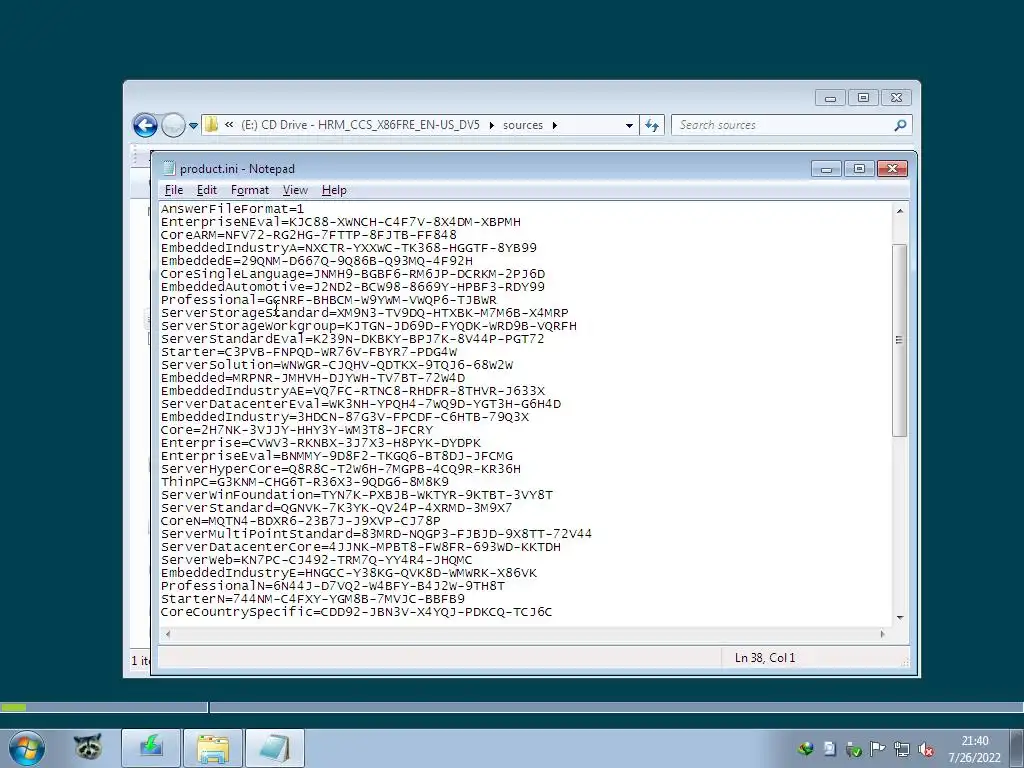The width and height of the screenshot is (1024, 768).
Task: Open the 21:40 clock and date
Action: coord(974,749)
